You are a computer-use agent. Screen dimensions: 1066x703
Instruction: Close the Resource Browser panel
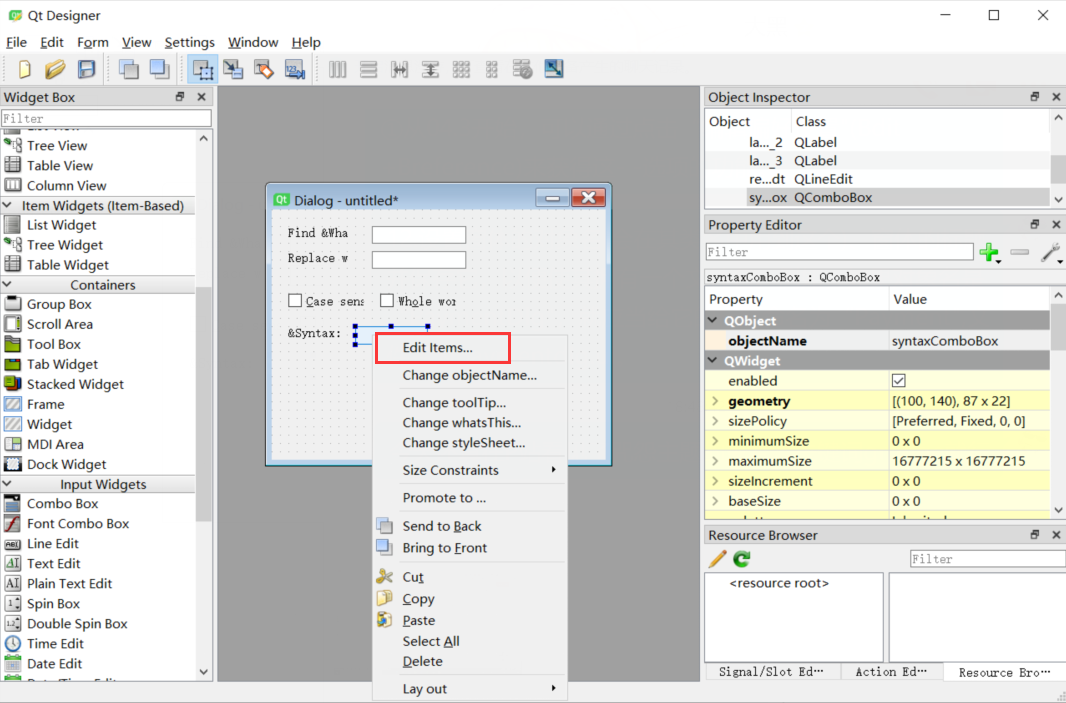click(x=1056, y=535)
